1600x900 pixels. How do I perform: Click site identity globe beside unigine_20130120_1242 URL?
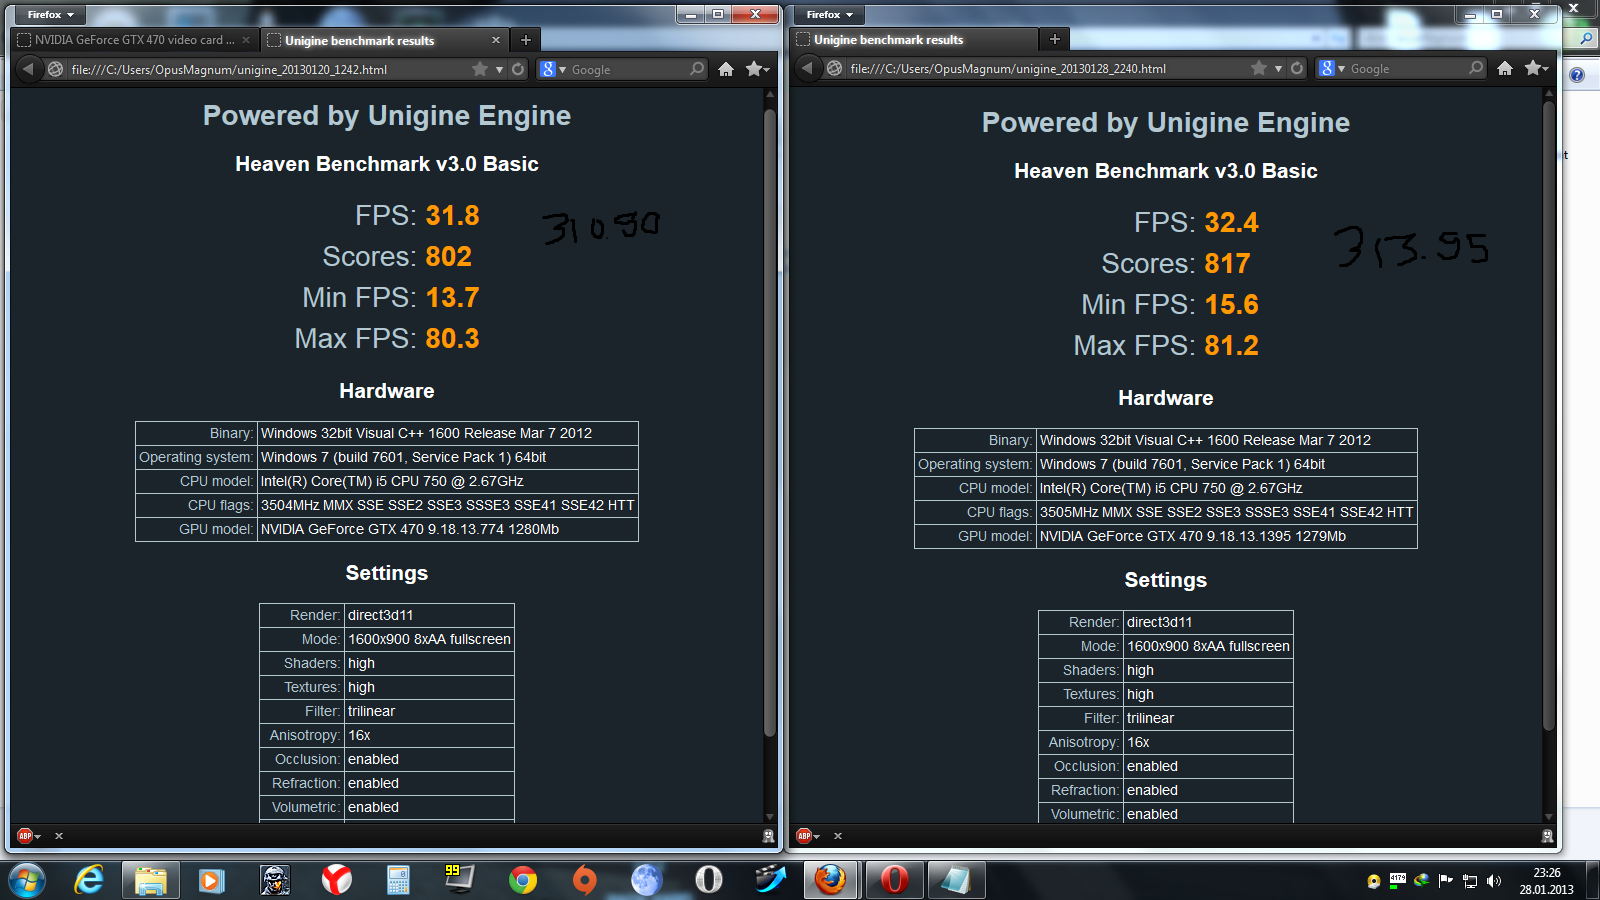tap(56, 69)
